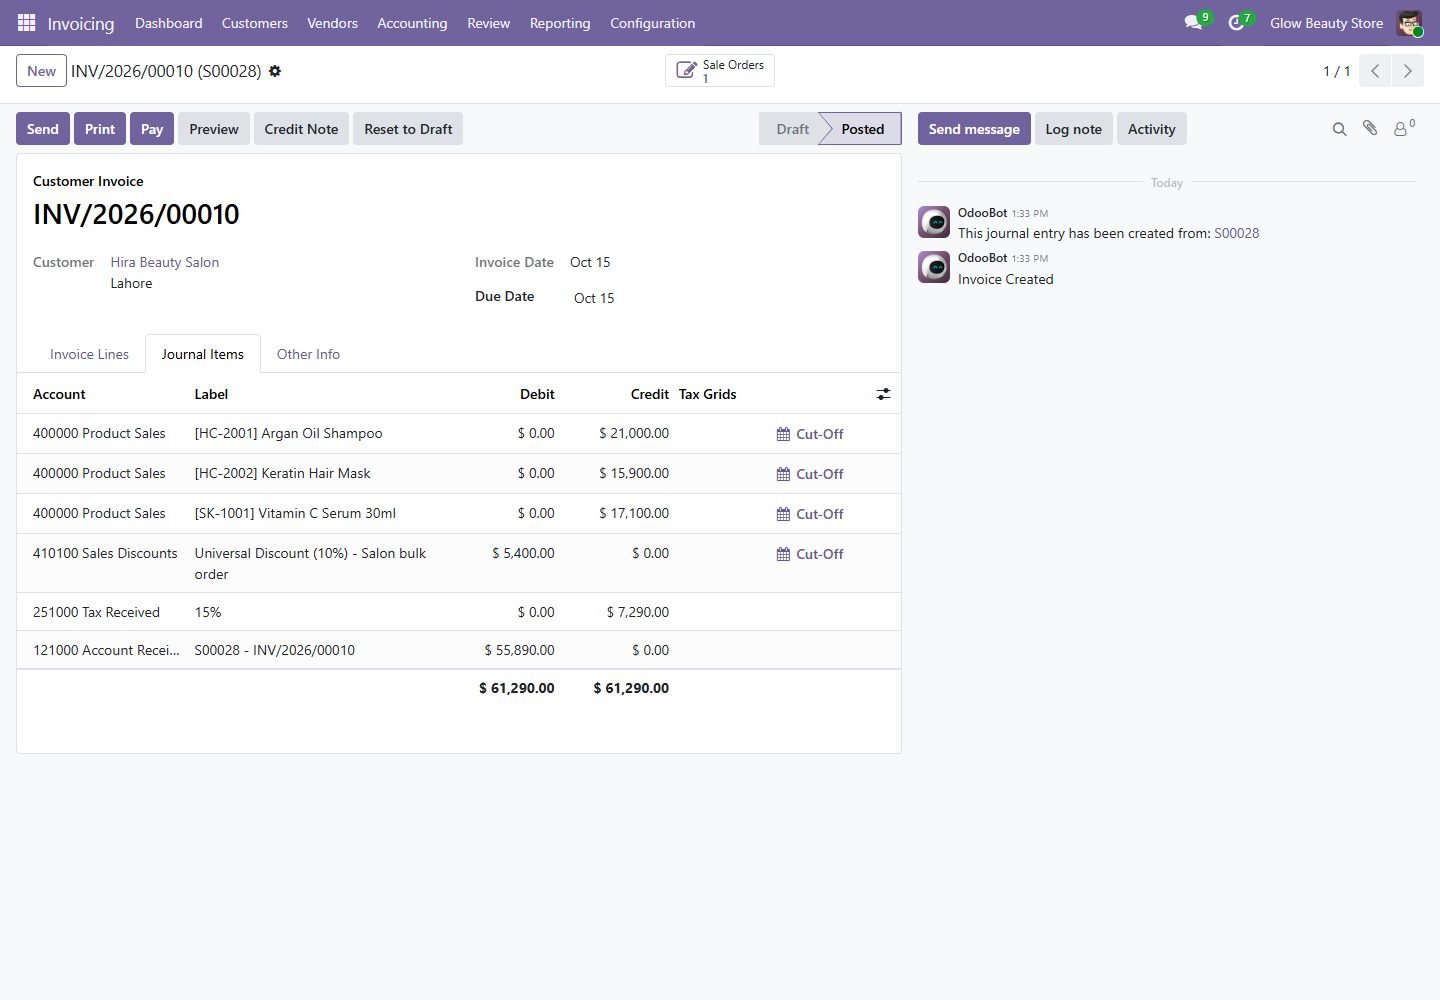Click the Glow Beauty Store company name

click(1327, 23)
